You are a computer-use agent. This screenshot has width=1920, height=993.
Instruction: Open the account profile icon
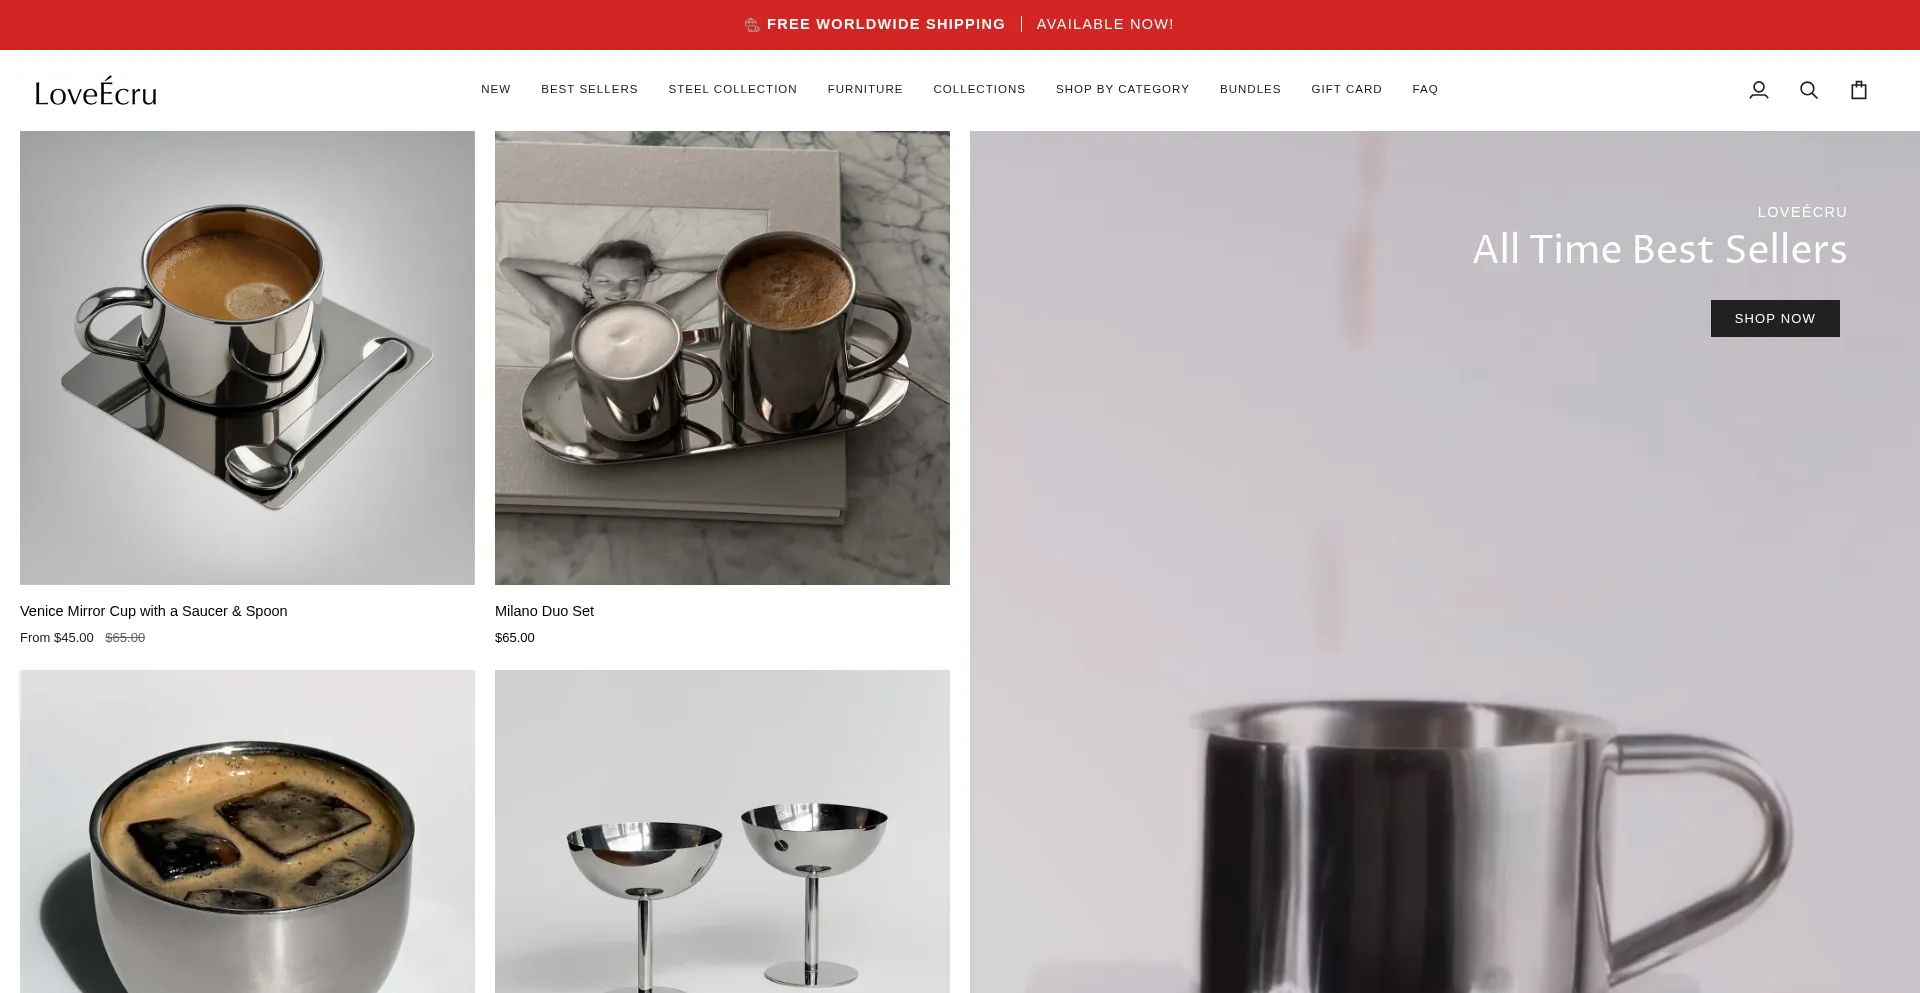[x=1759, y=90]
